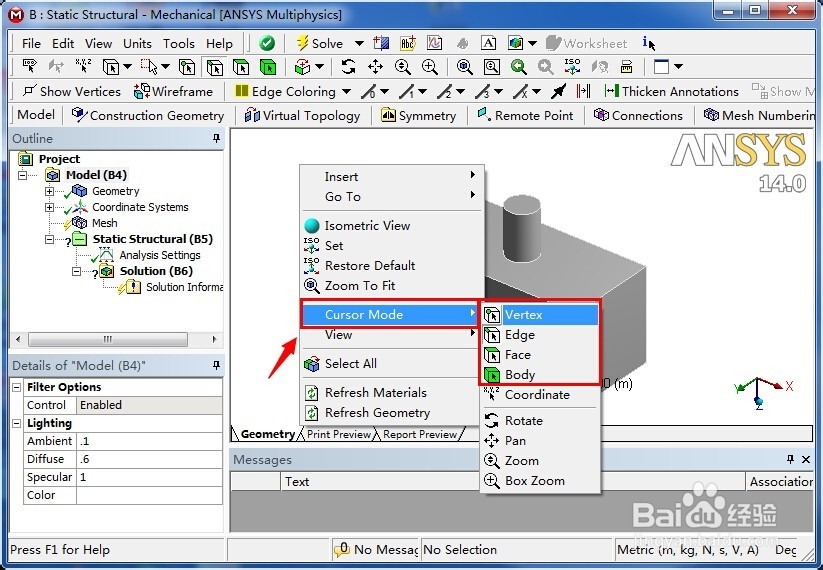Viewport: 823px width, 570px height.
Task: Collapse the Static Structural (B5) node
Action: point(49,240)
